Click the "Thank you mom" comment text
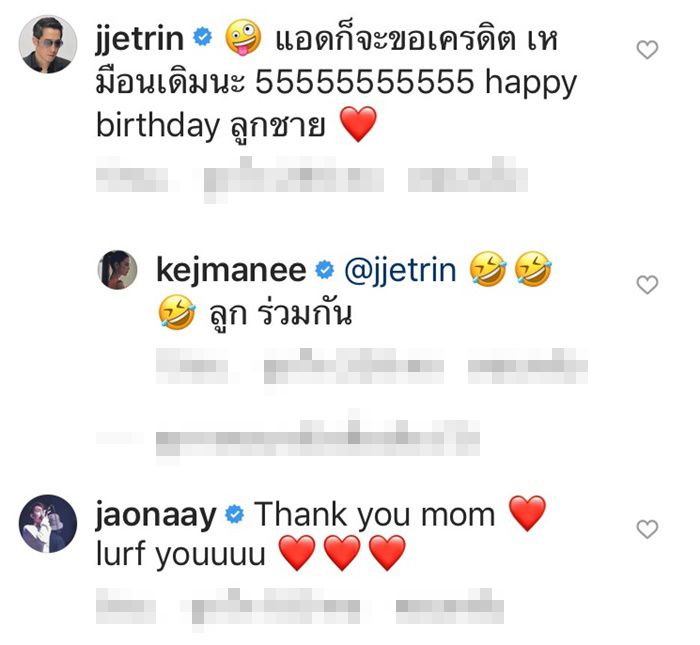Image resolution: width=700 pixels, height=645 pixels. click(375, 515)
